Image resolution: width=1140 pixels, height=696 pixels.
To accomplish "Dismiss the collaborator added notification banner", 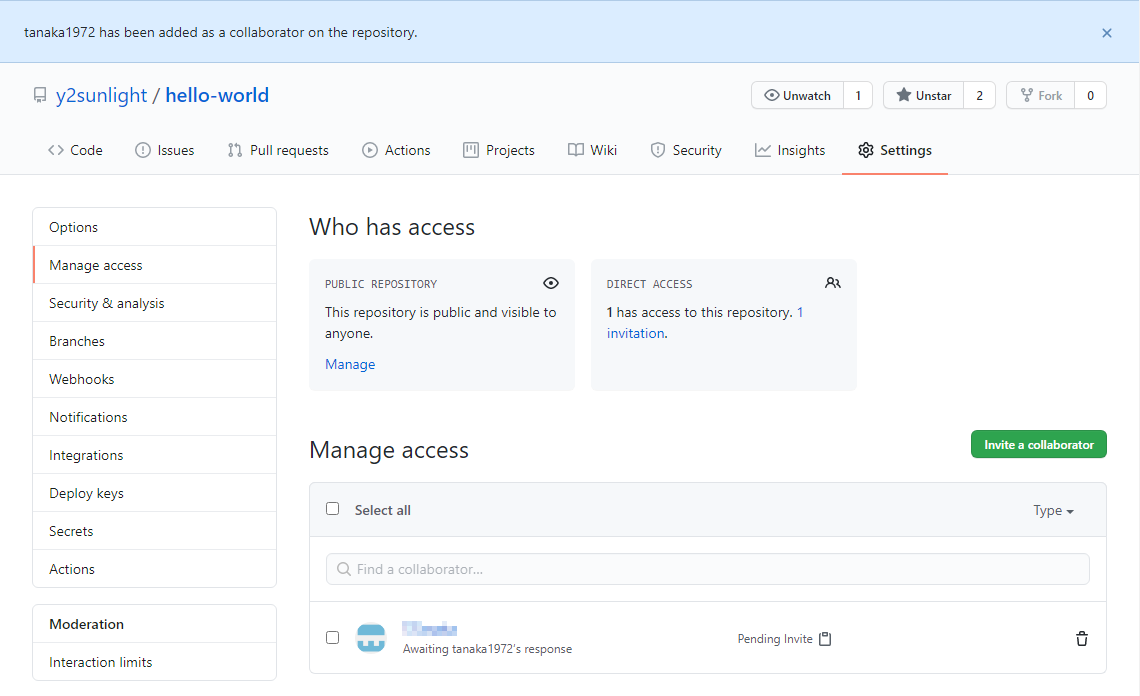I will [1107, 33].
